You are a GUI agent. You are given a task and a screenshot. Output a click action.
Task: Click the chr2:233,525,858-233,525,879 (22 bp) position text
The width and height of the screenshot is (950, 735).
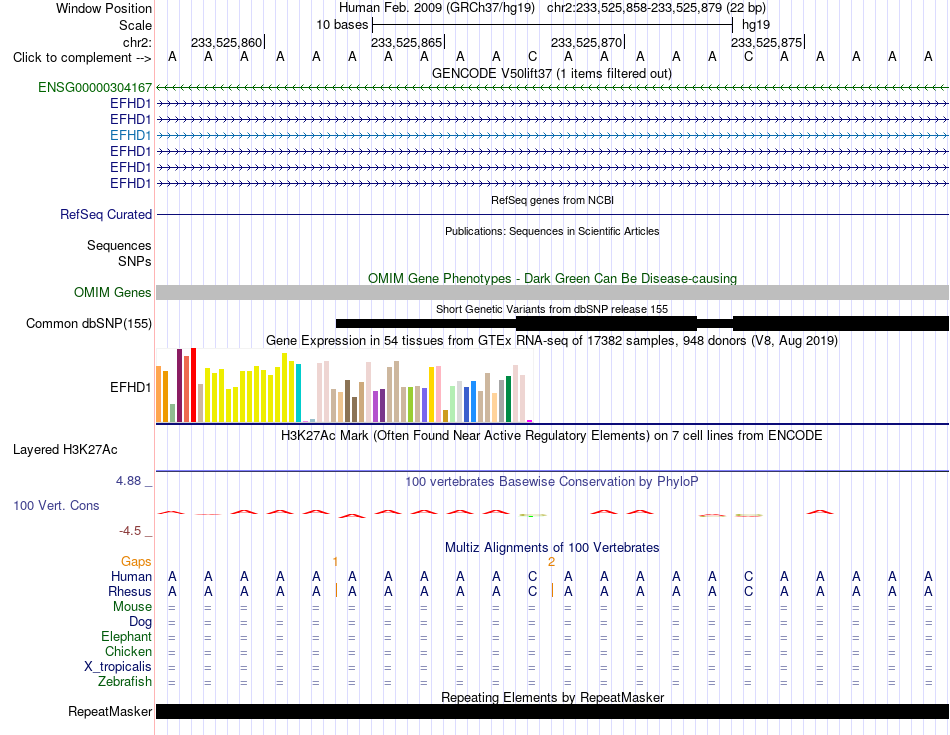pyautogui.click(x=656, y=8)
